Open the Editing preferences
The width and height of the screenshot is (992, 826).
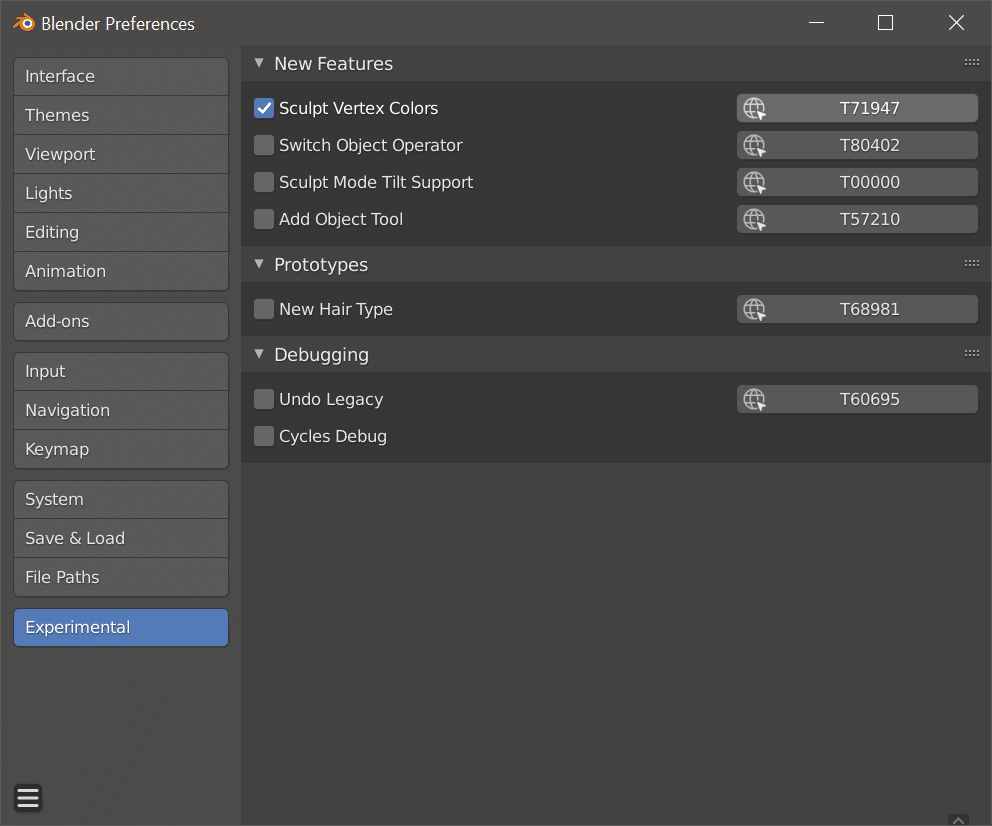(121, 232)
